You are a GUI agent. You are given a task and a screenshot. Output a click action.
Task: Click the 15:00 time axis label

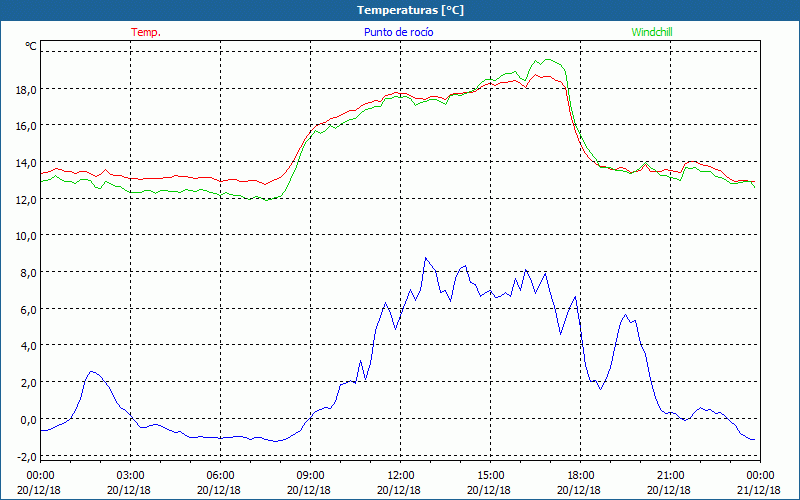point(490,476)
